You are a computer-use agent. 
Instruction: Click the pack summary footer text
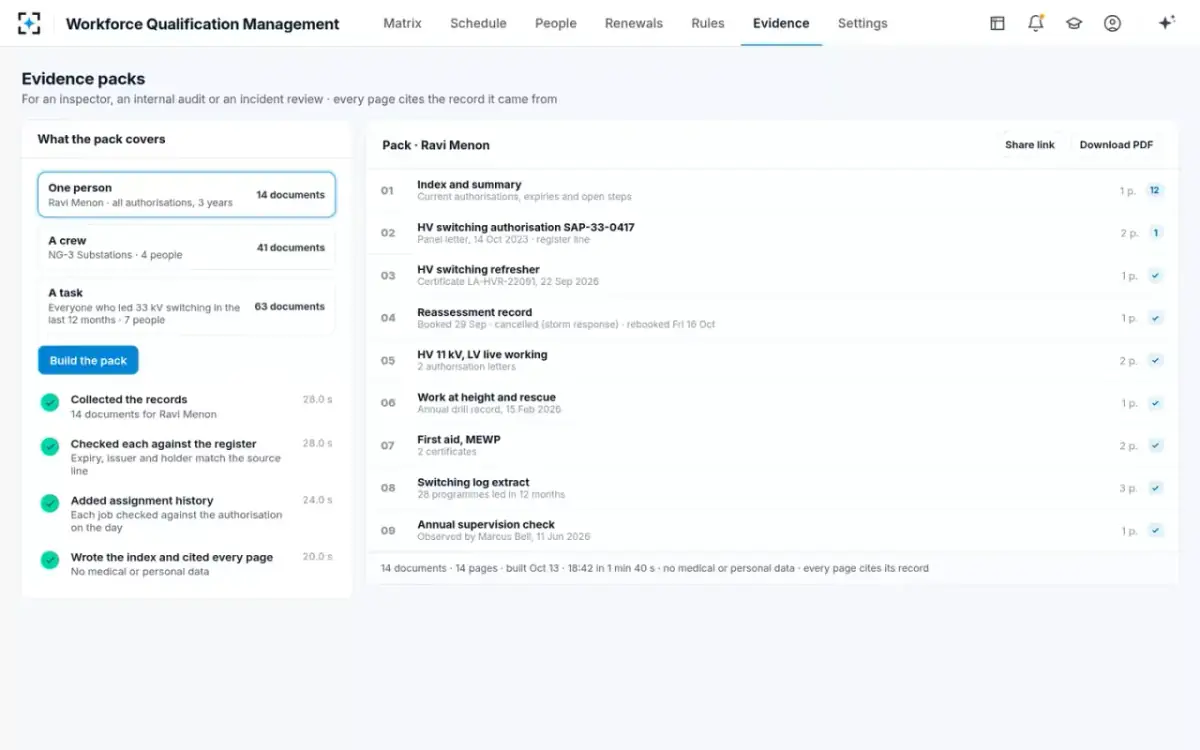[x=654, y=568]
